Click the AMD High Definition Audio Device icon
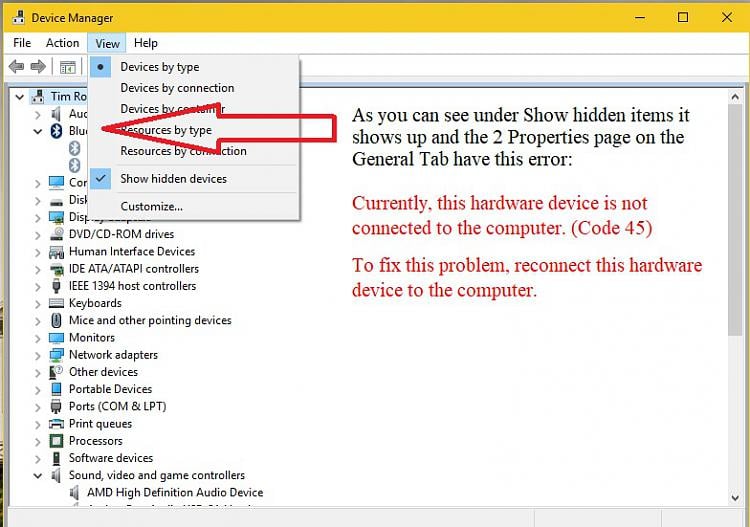The width and height of the screenshot is (750, 527). coord(75,493)
